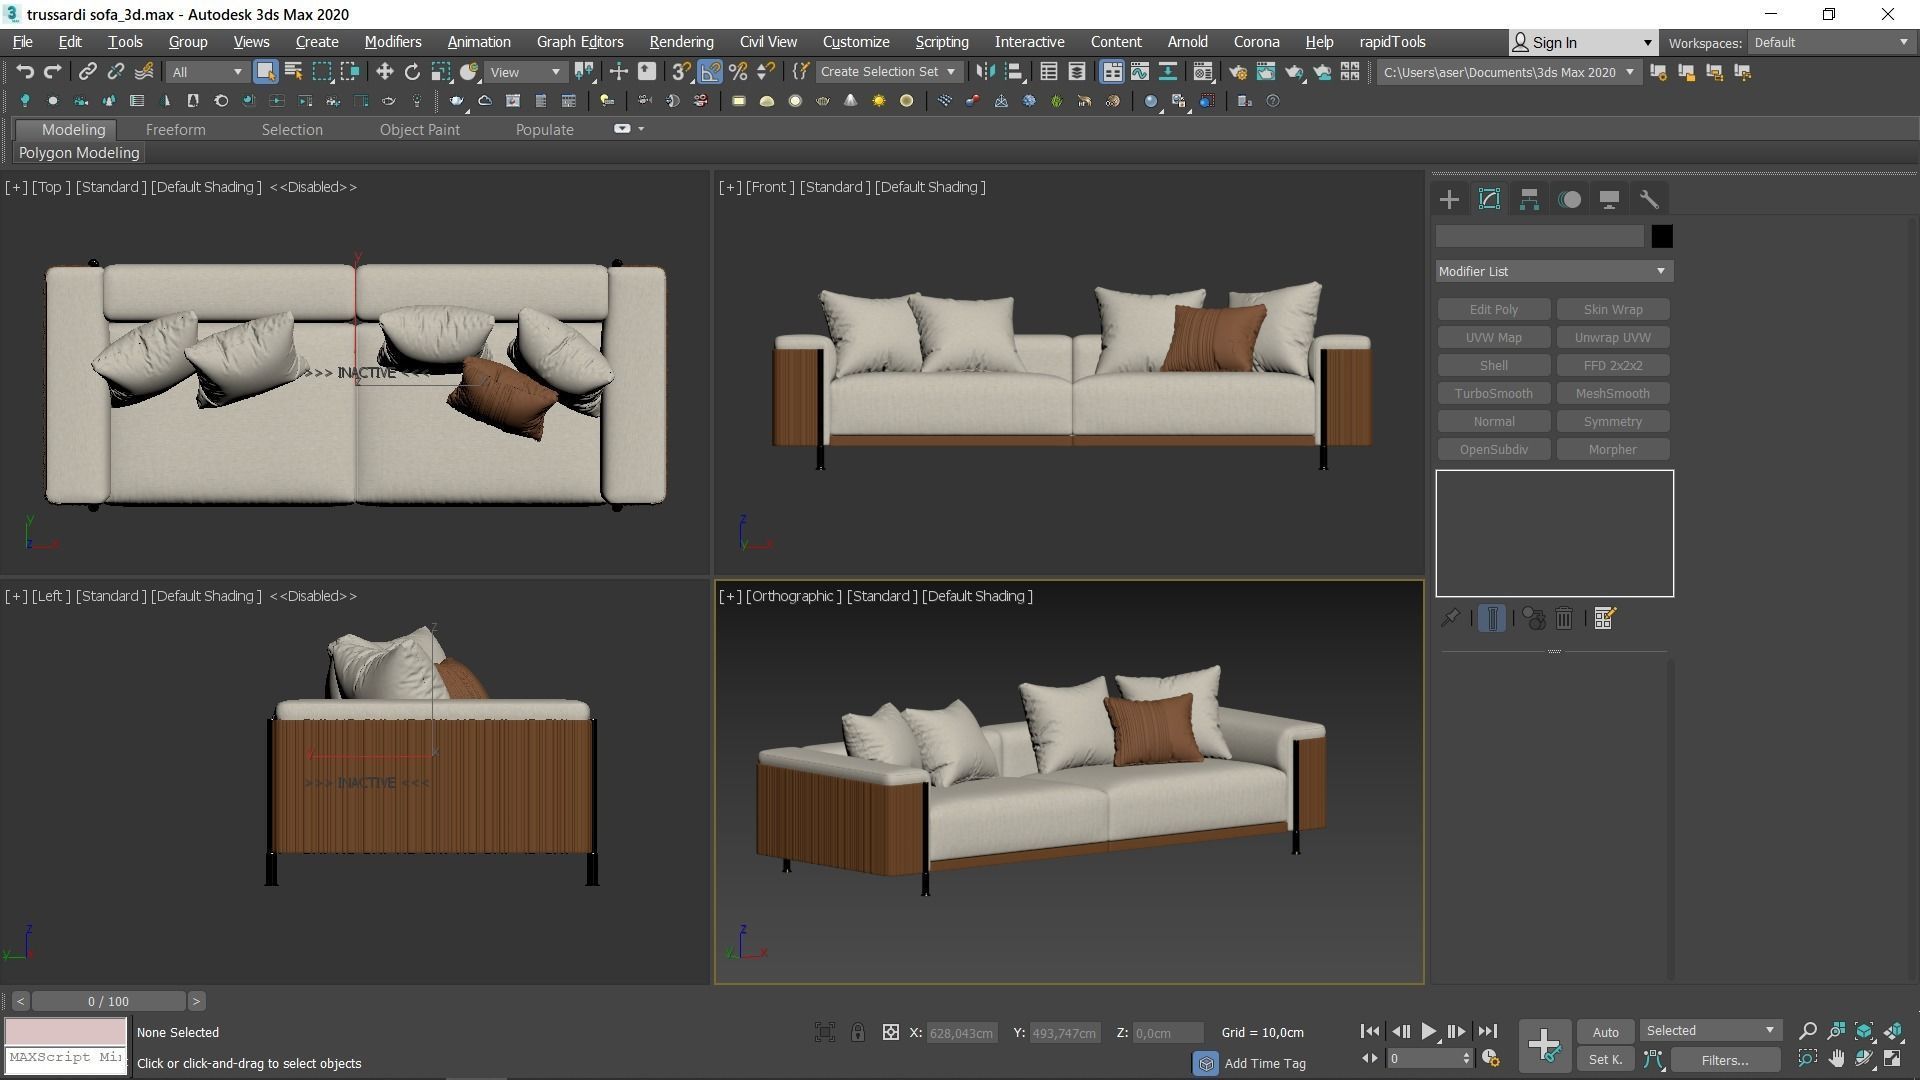Open the Modifier List dropdown
The image size is (1920, 1080).
tap(1554, 271)
